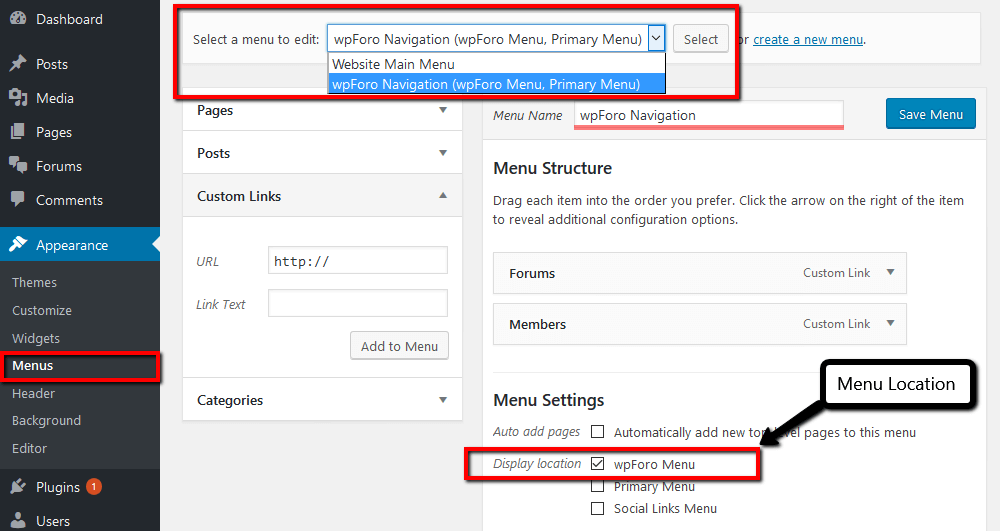Click the Save Menu button
The height and width of the screenshot is (531, 1000).
pyautogui.click(x=930, y=114)
